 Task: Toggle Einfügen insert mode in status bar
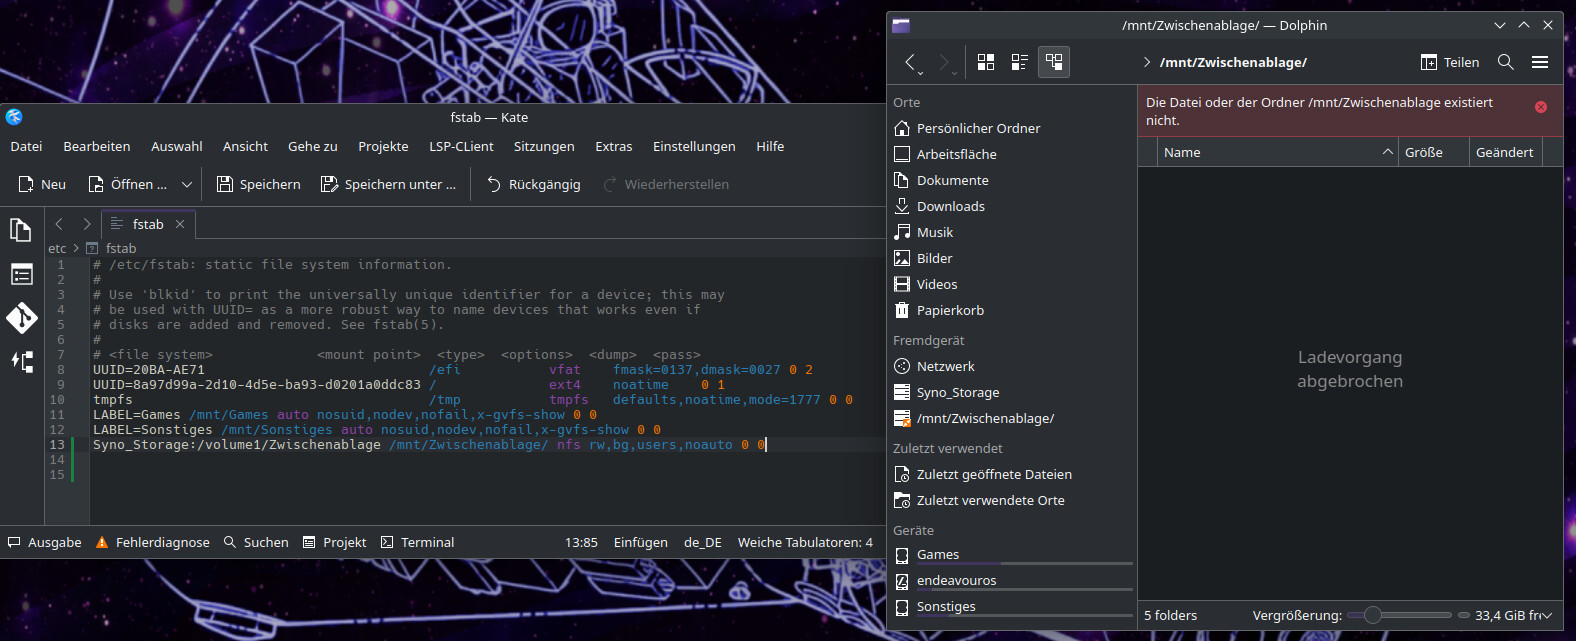[x=641, y=542]
